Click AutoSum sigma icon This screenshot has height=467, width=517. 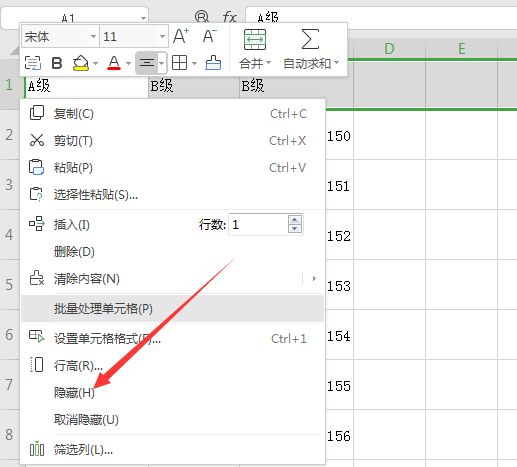pos(310,39)
